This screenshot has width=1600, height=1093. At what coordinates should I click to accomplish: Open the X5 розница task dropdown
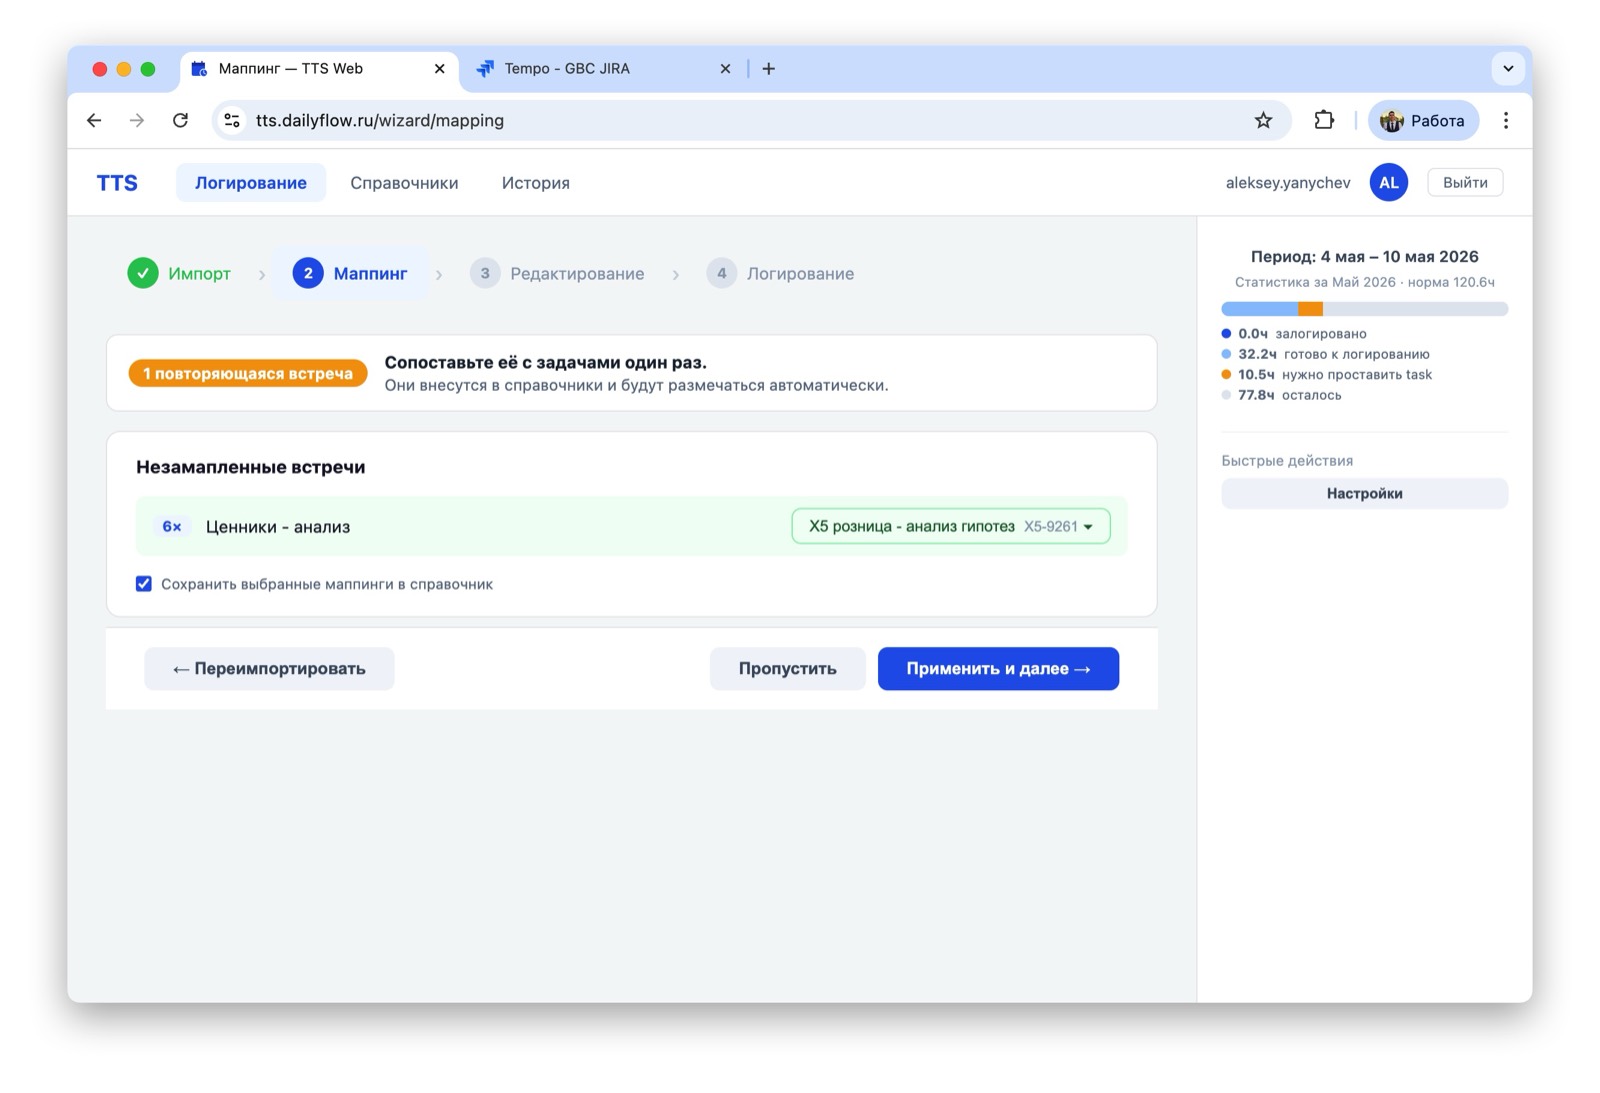pyautogui.click(x=950, y=526)
